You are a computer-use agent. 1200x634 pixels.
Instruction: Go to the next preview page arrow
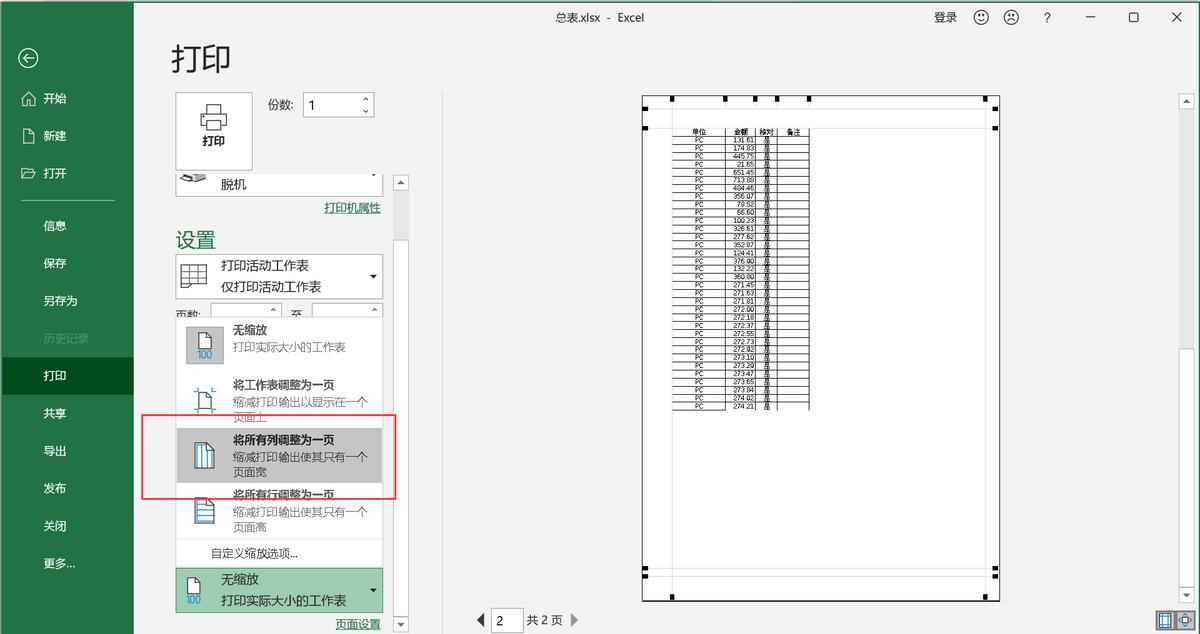point(575,620)
